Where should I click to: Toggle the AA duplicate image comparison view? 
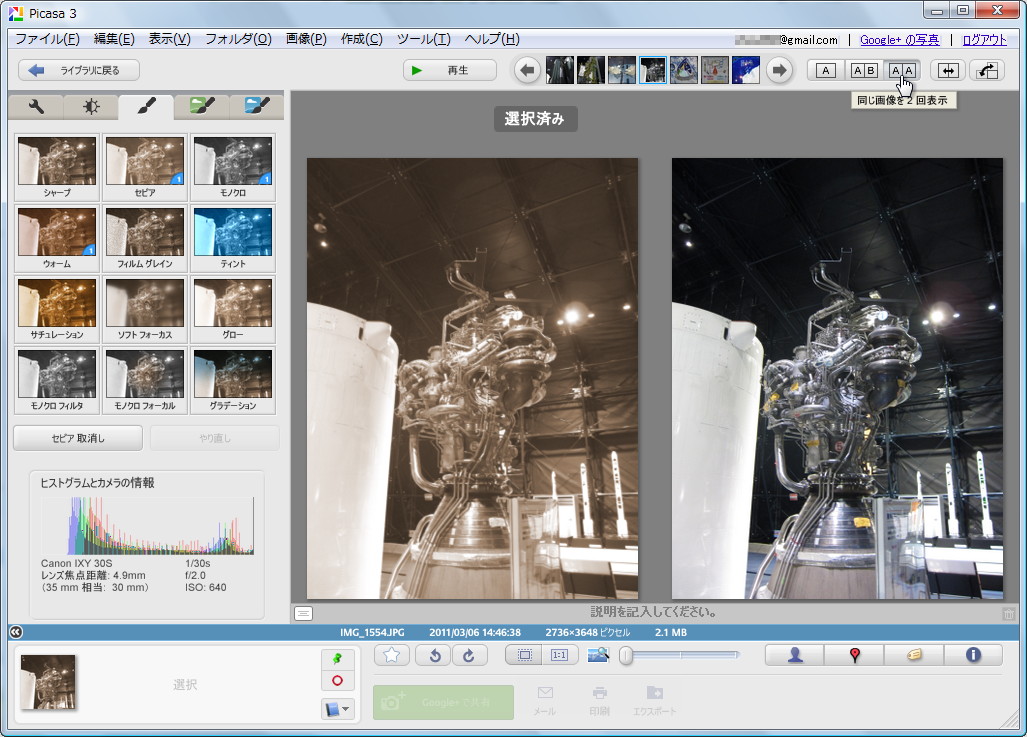pyautogui.click(x=902, y=70)
